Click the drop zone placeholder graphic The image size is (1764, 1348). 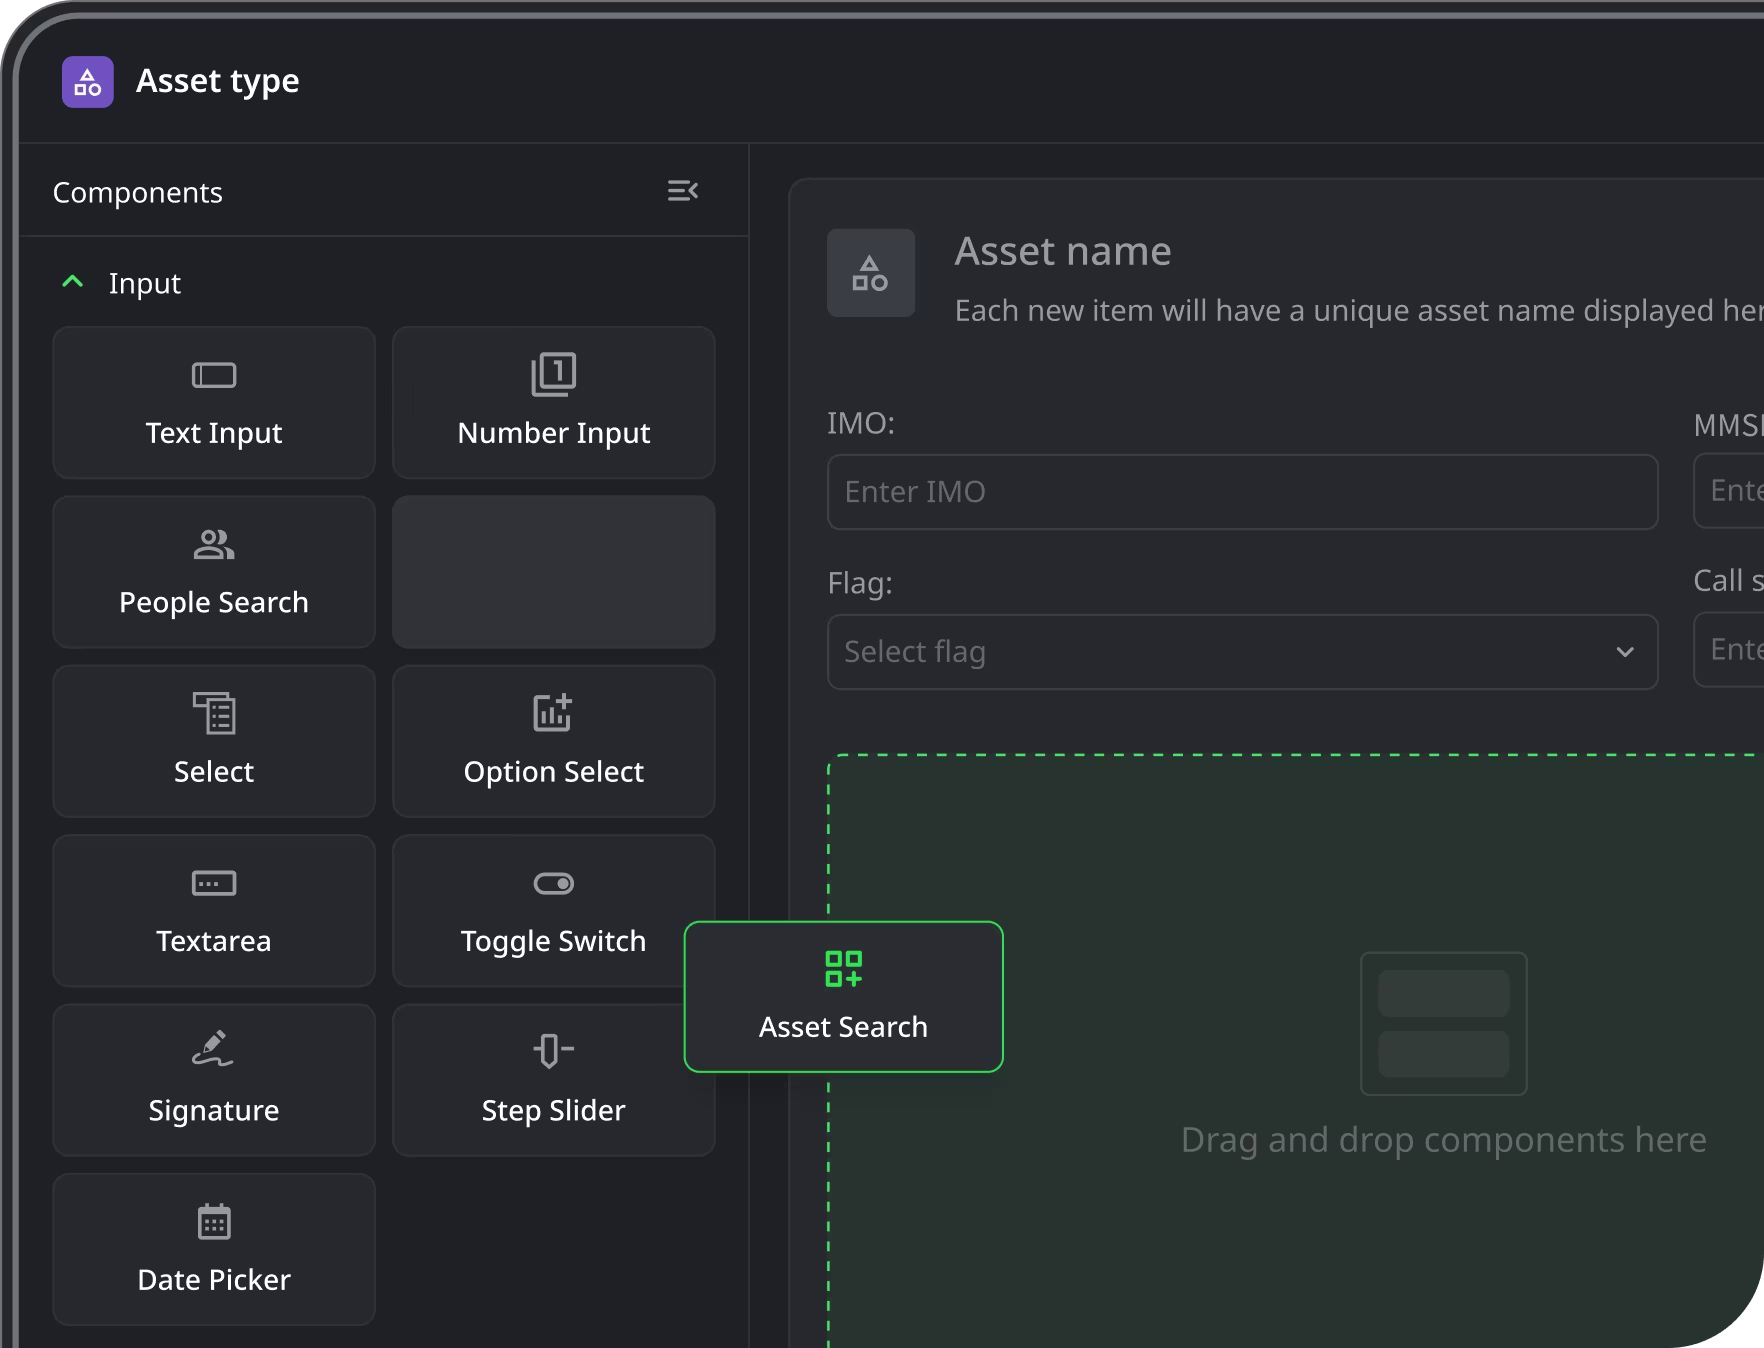click(1444, 1024)
